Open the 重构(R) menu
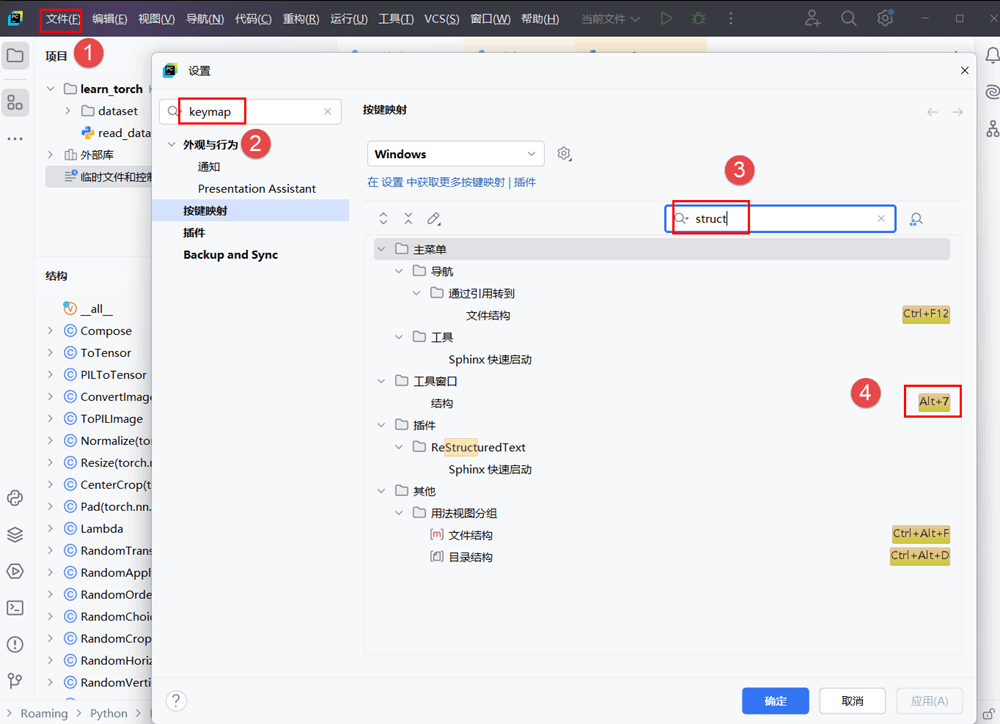 [x=301, y=19]
